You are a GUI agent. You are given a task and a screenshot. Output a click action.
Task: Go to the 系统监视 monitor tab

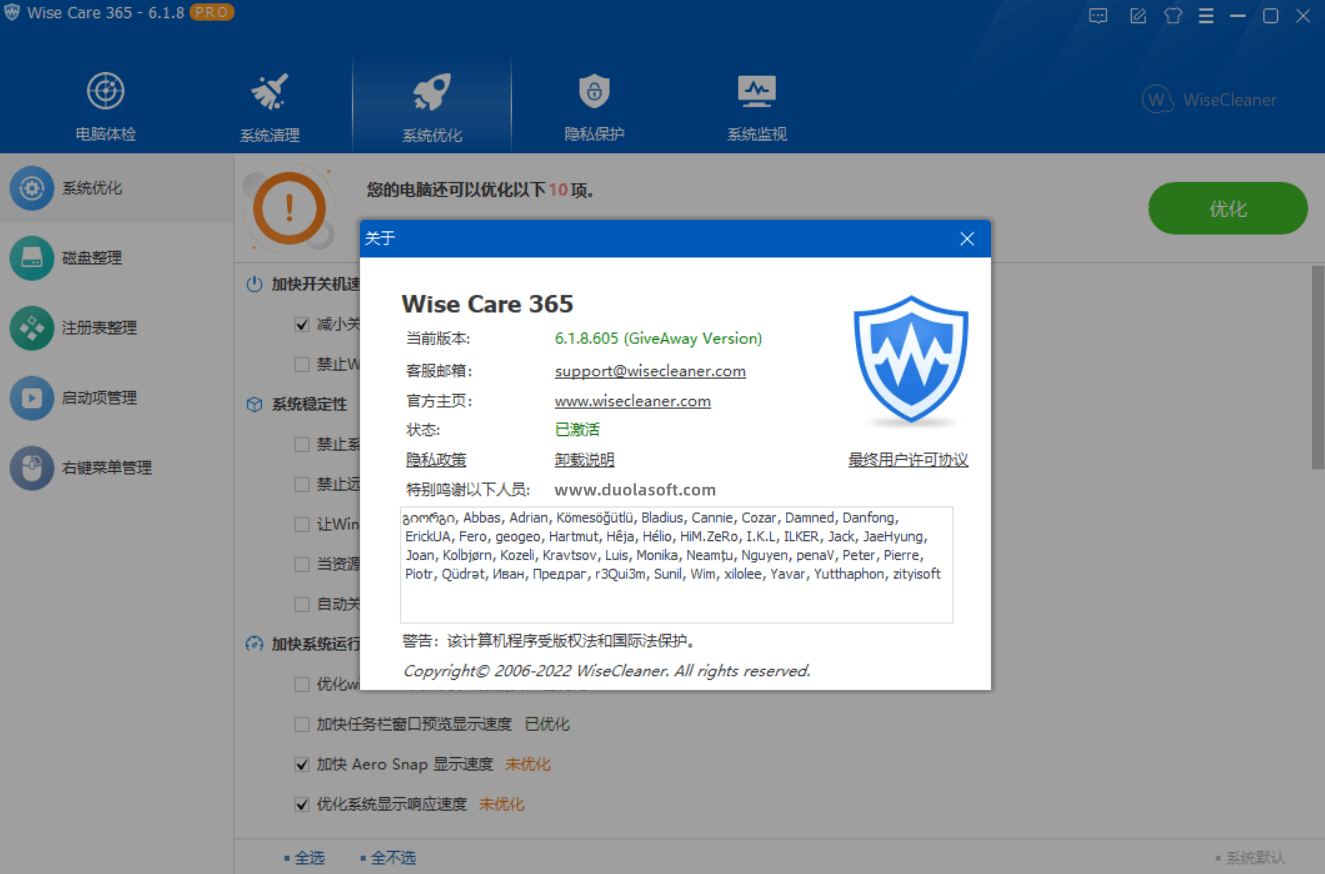(x=757, y=106)
